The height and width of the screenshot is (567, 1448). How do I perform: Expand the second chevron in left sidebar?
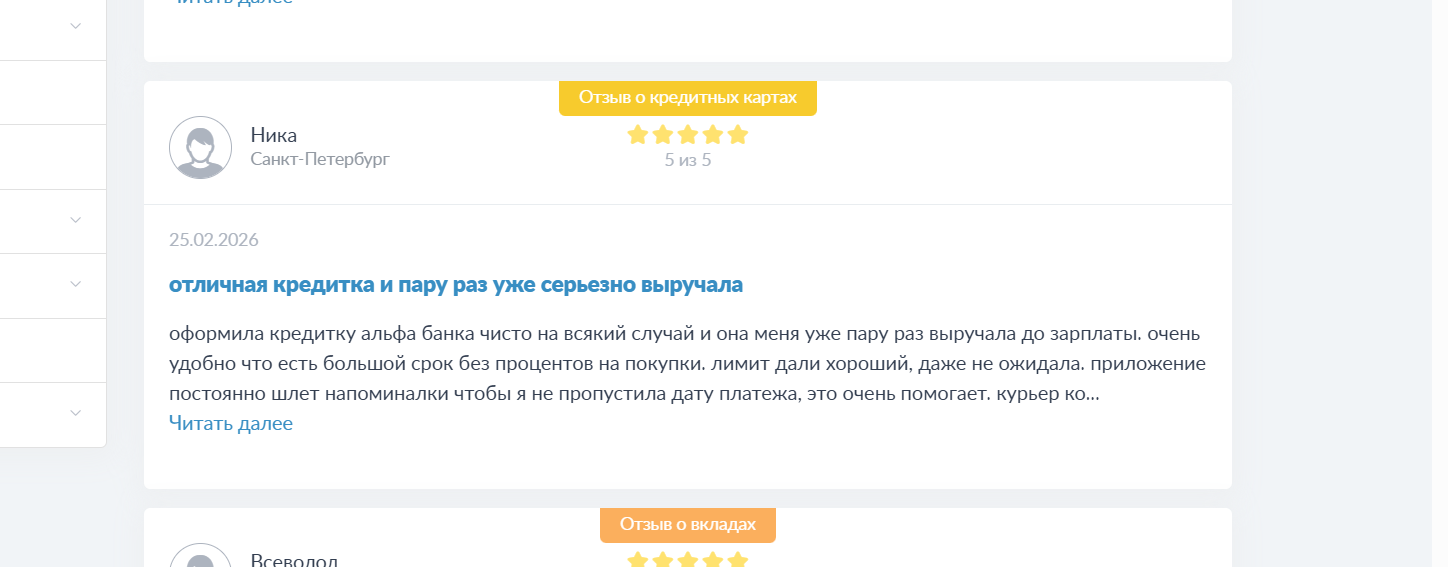(75, 220)
